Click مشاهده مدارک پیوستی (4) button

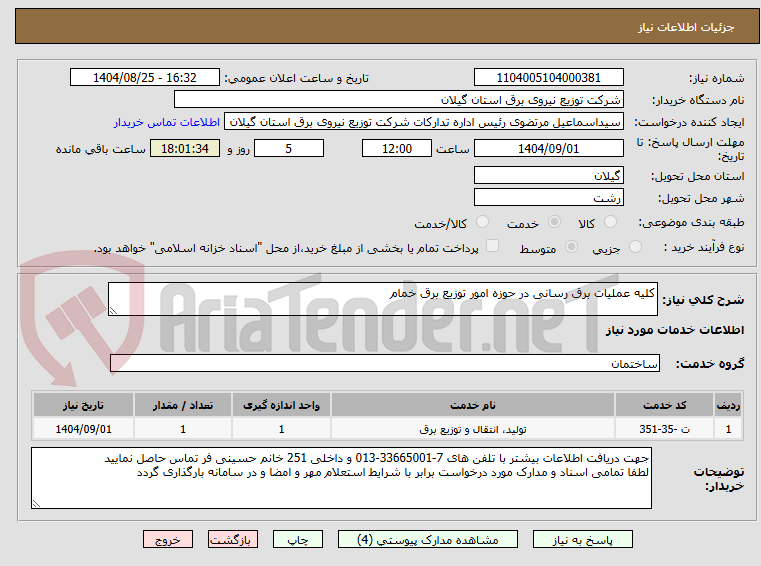click(428, 539)
